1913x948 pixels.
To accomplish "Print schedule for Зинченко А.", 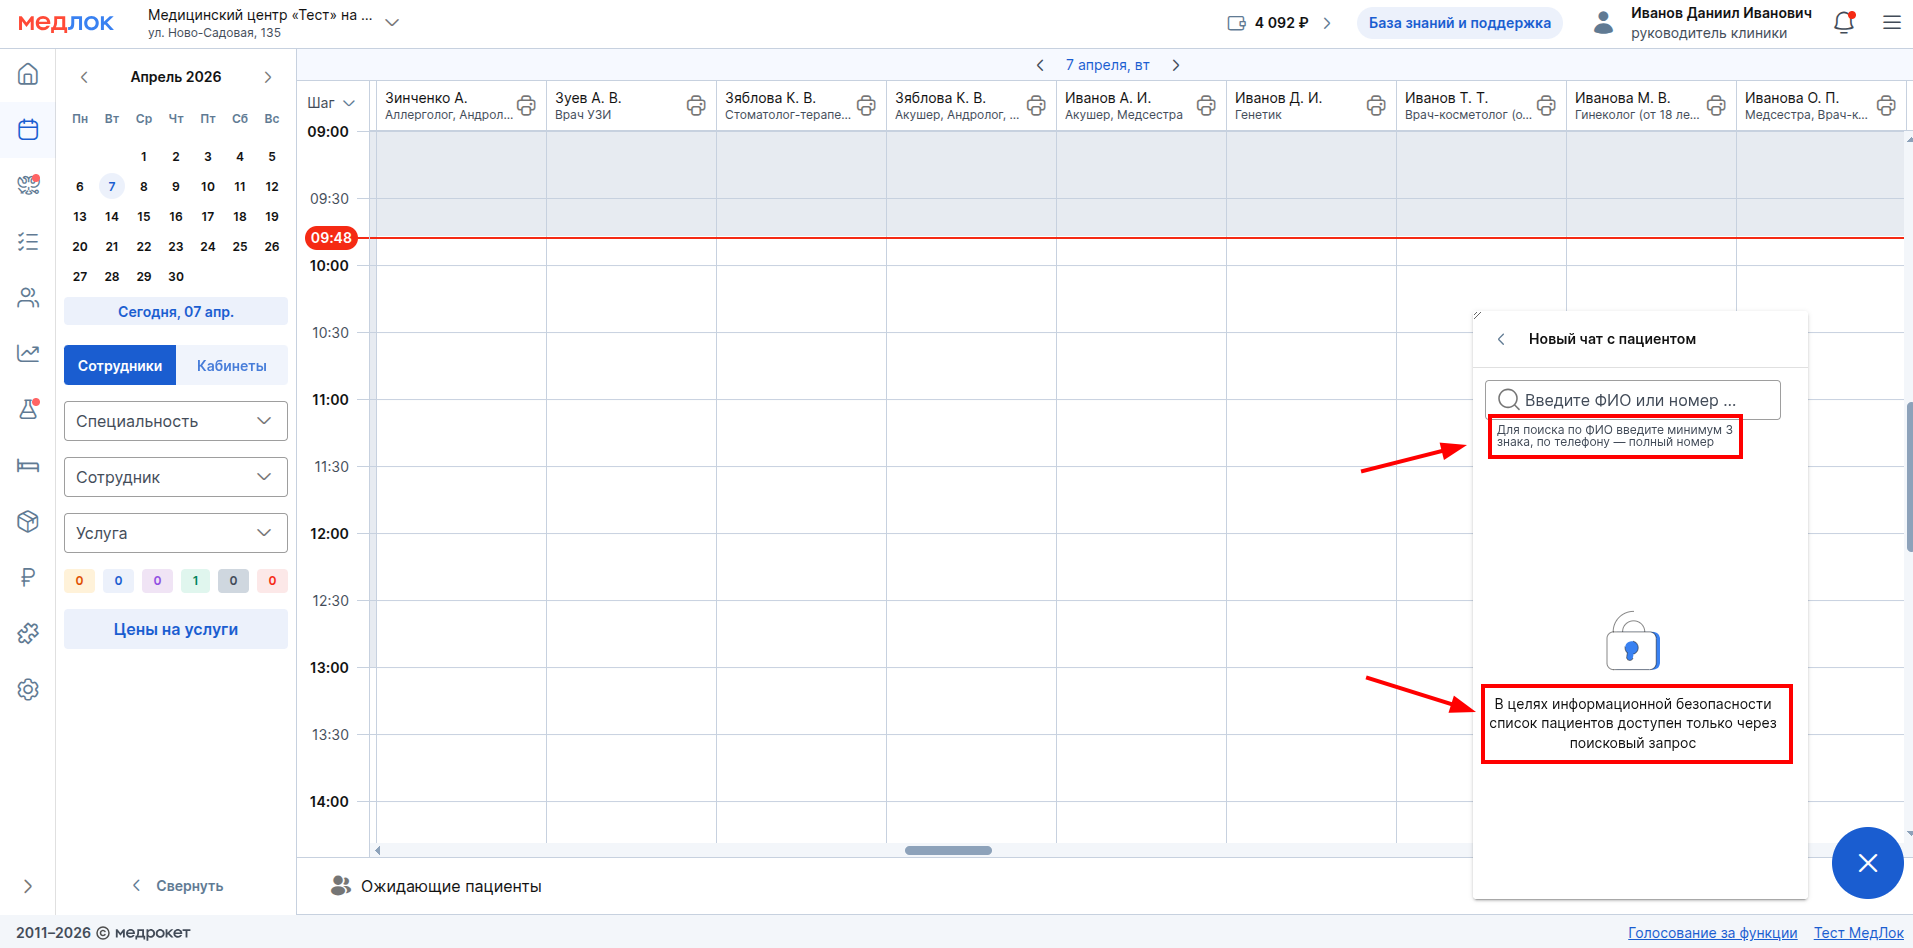I will [x=526, y=105].
